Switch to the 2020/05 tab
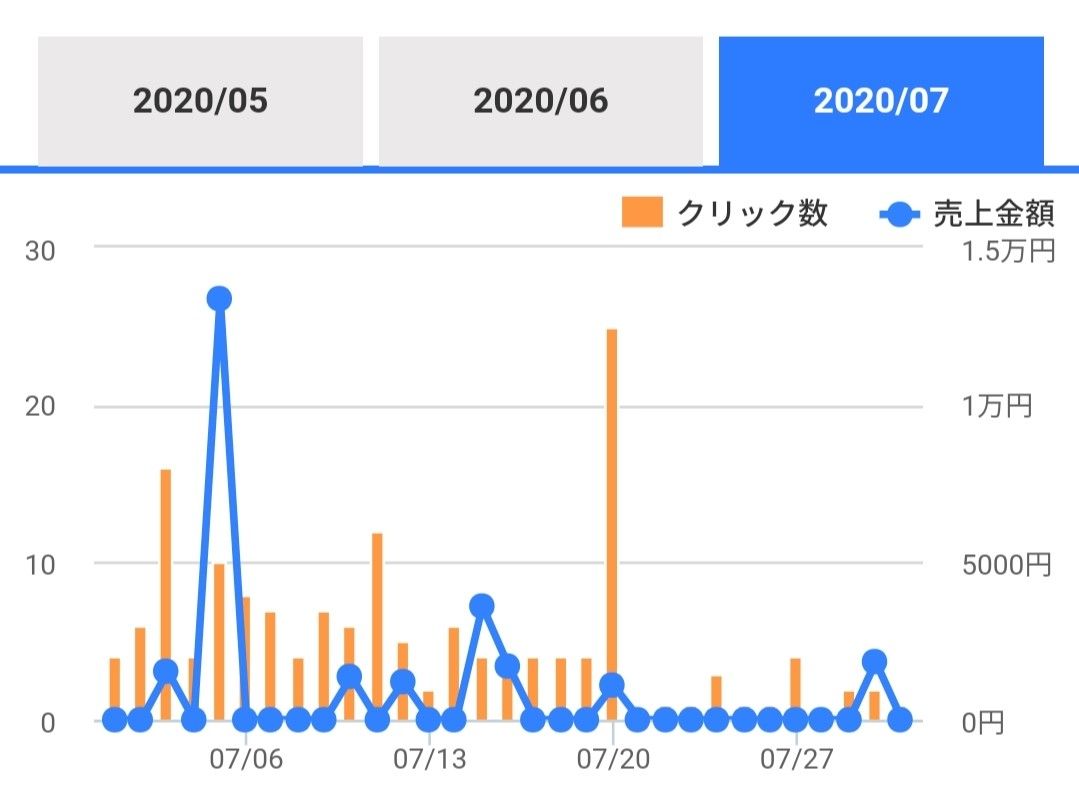The image size is (1079, 801). coord(200,101)
